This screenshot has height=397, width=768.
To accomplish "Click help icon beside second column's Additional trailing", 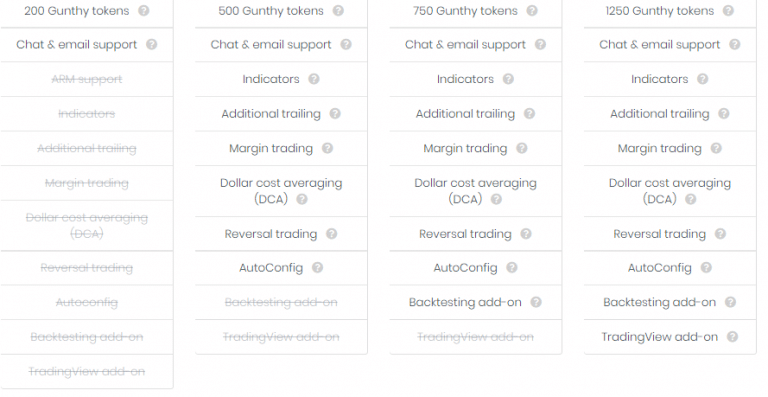I will coord(335,114).
